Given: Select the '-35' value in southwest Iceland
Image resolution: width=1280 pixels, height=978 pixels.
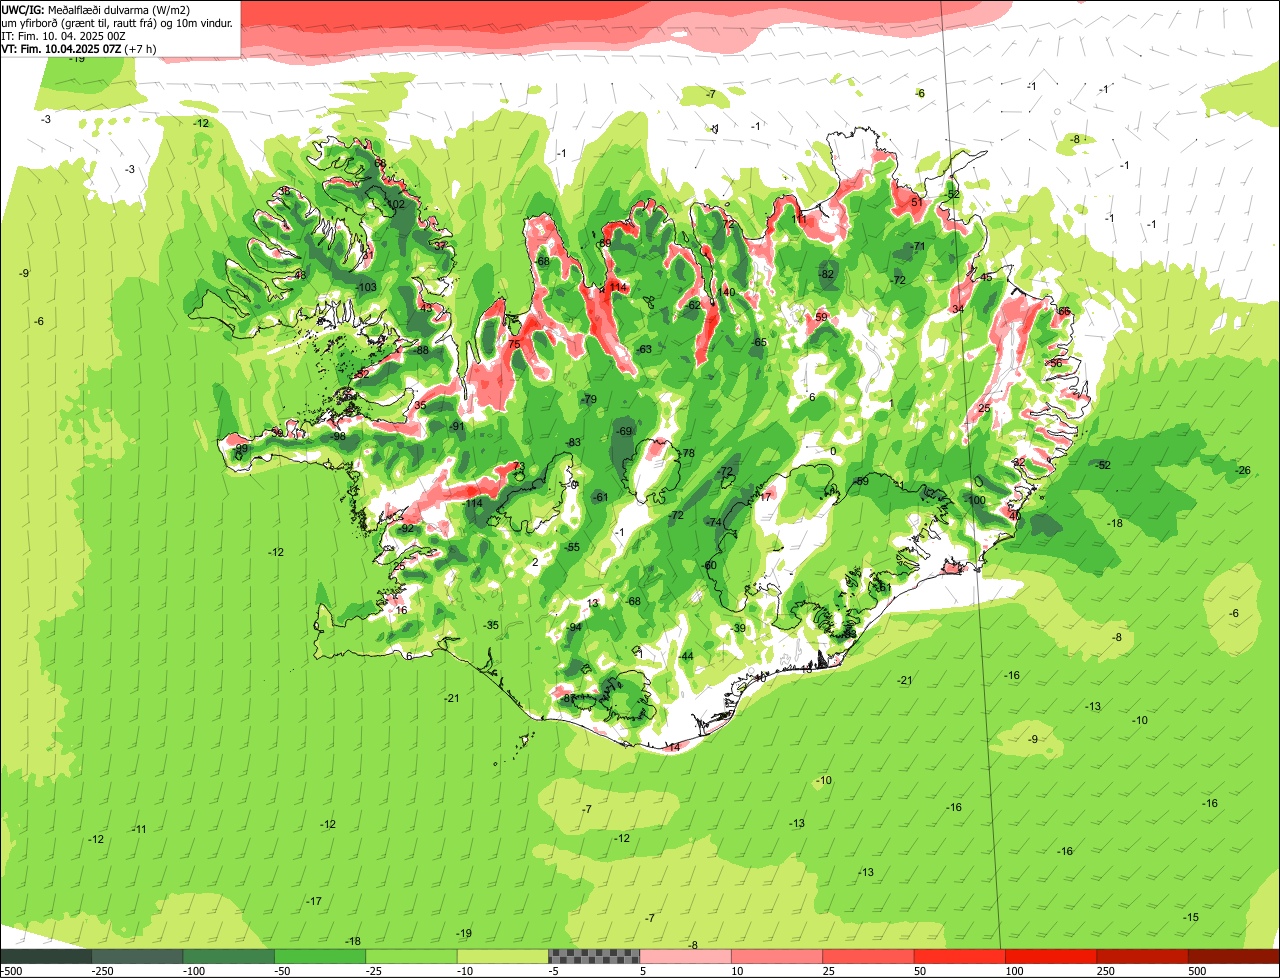Looking at the screenshot, I should [491, 625].
